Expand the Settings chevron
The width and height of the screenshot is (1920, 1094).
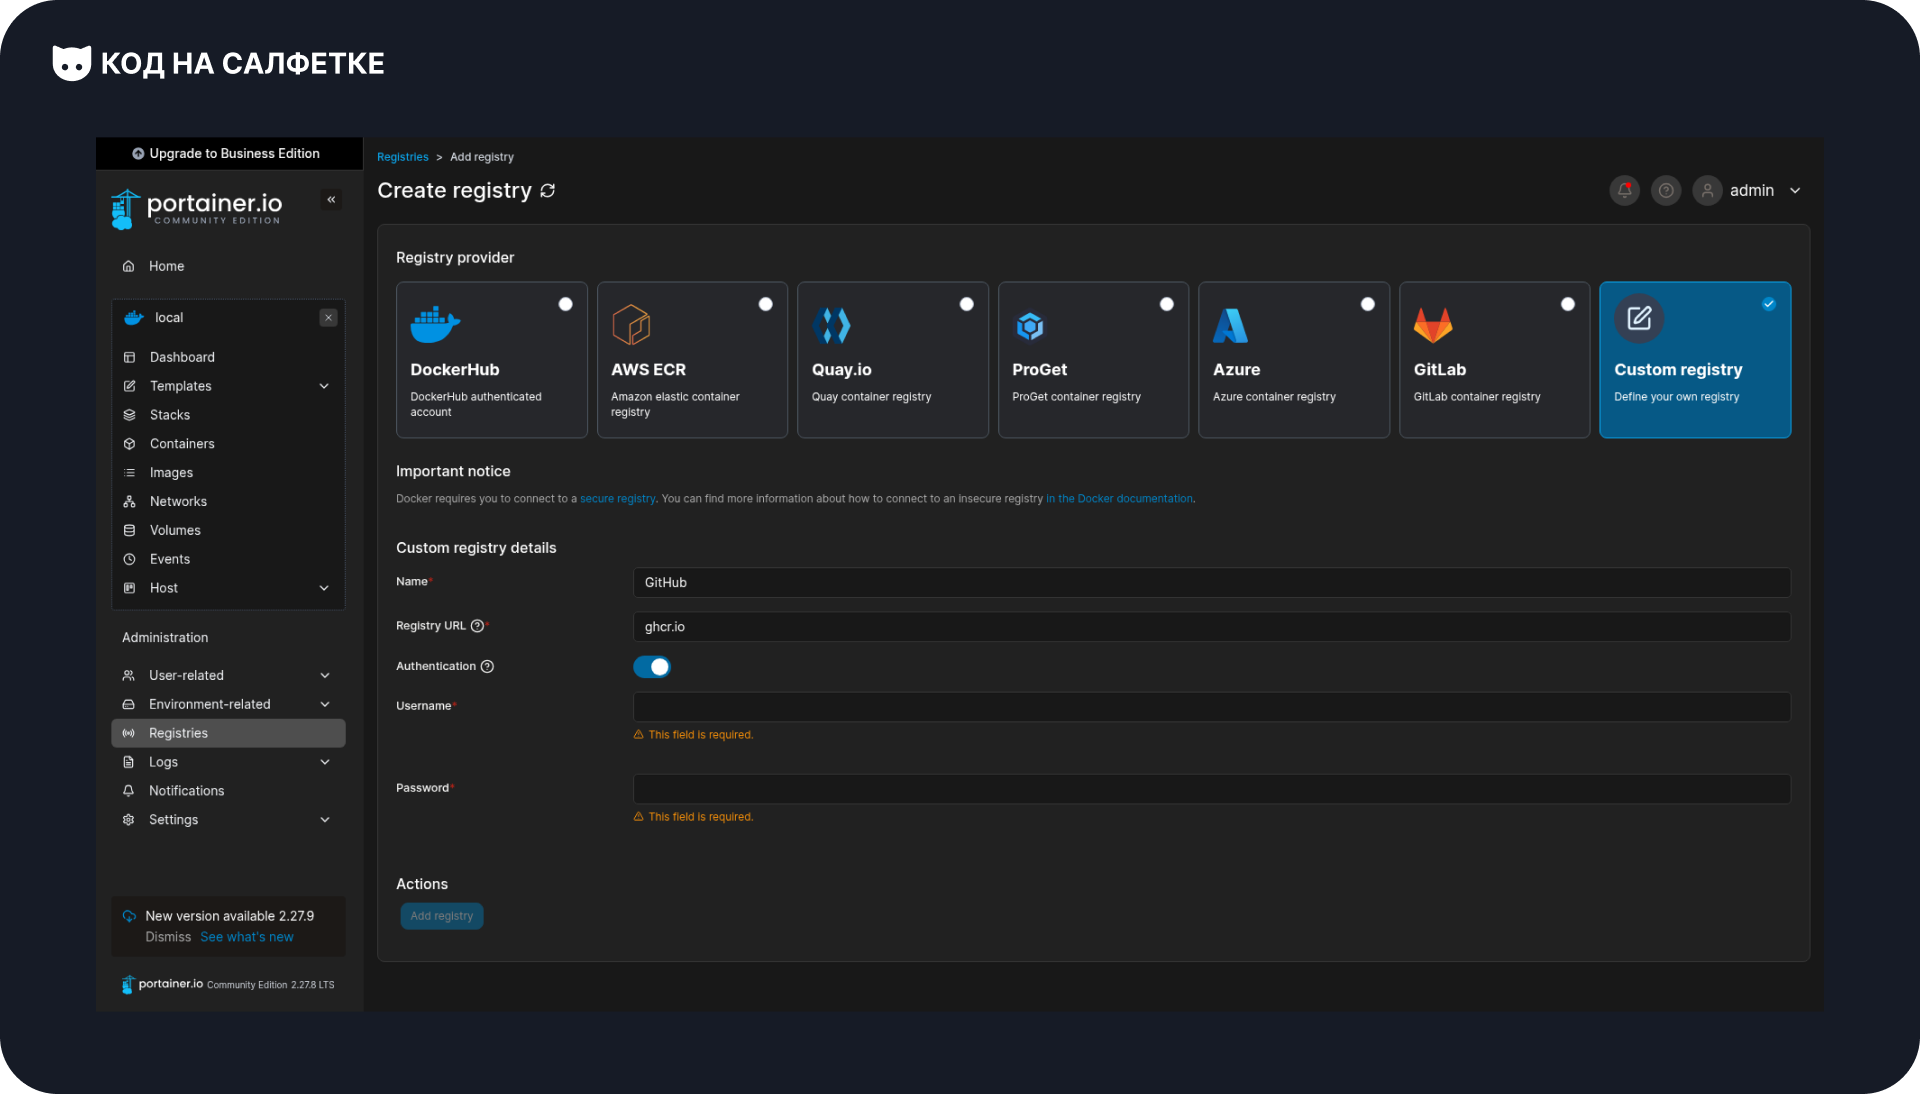(325, 820)
